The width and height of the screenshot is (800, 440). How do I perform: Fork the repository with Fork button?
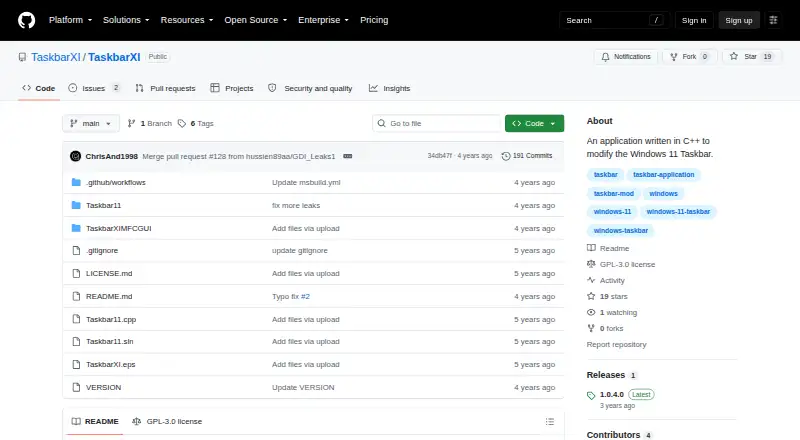690,57
